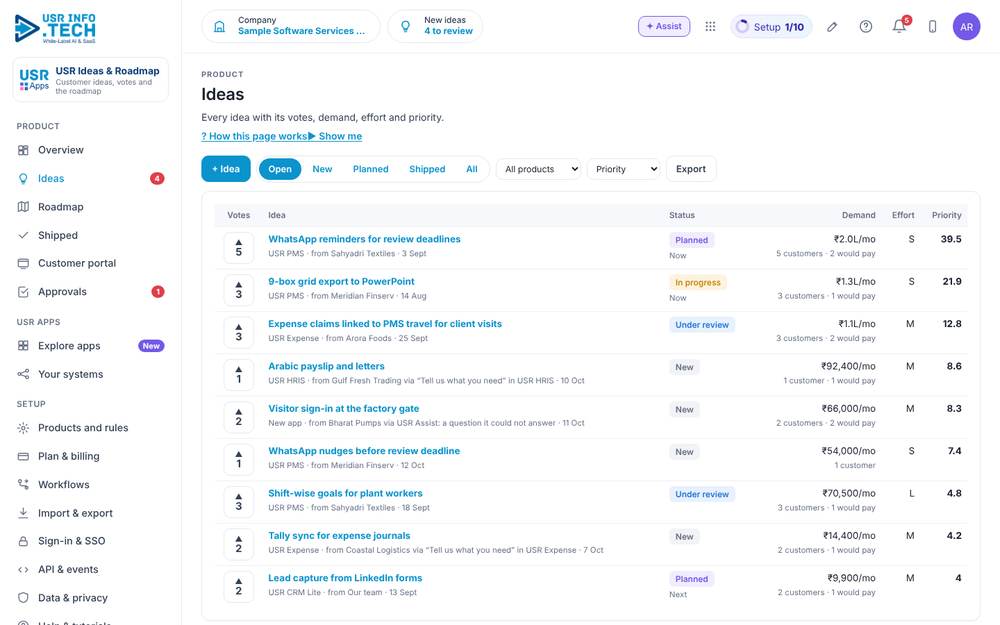The image size is (1000, 625).
Task: Upvote Shift-wise goals for plant workers
Action: pyautogui.click(x=239, y=501)
